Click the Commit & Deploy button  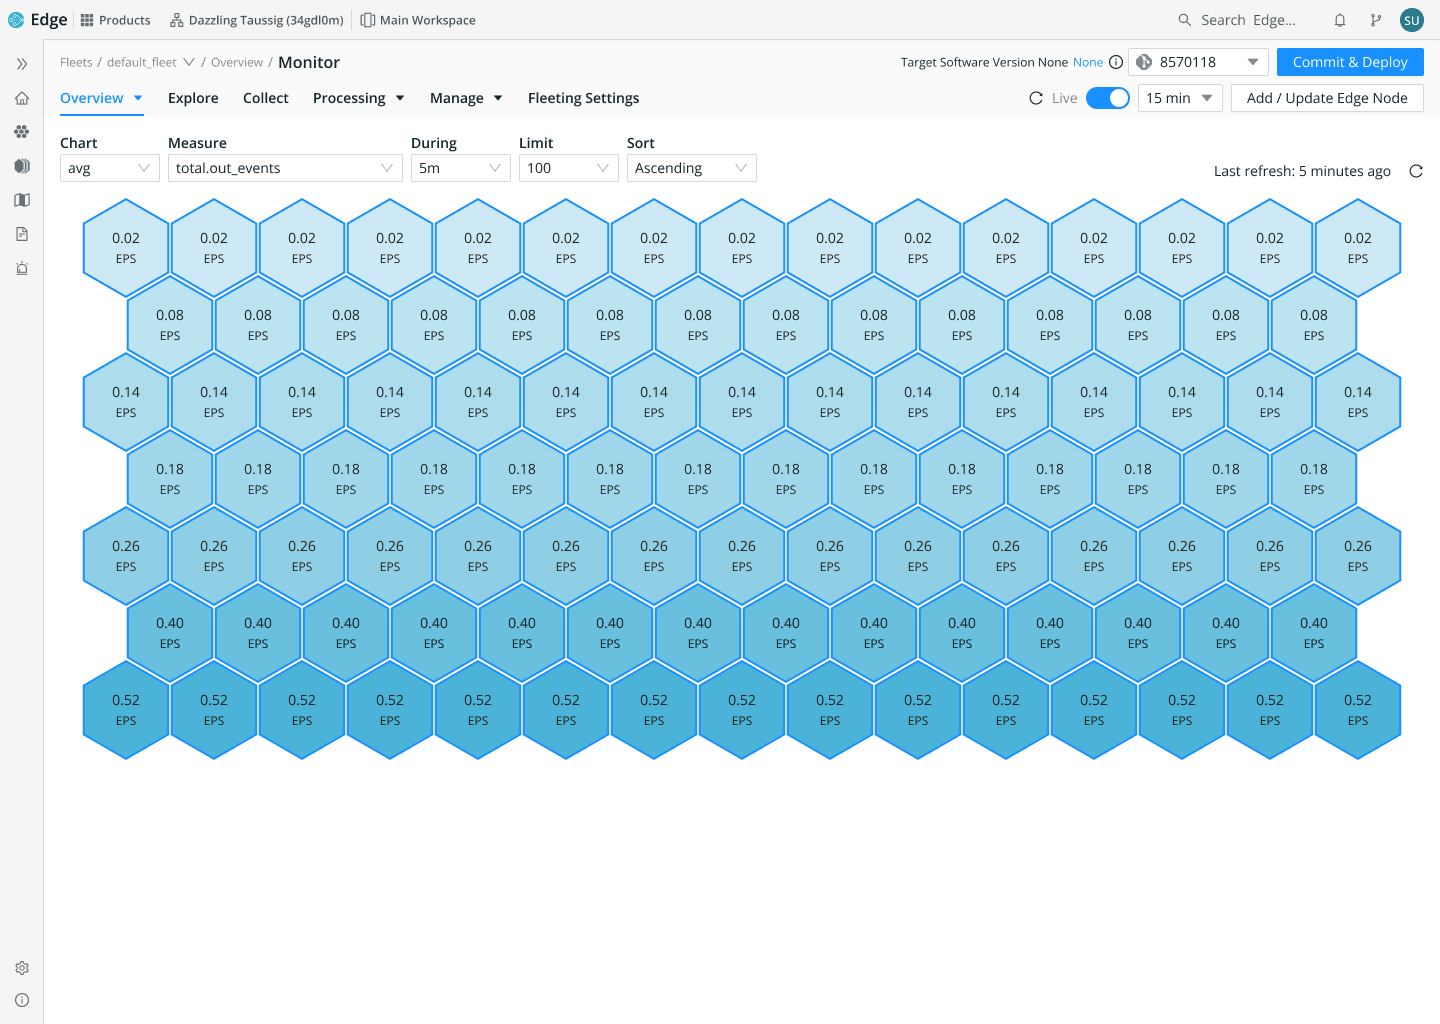1349,61
